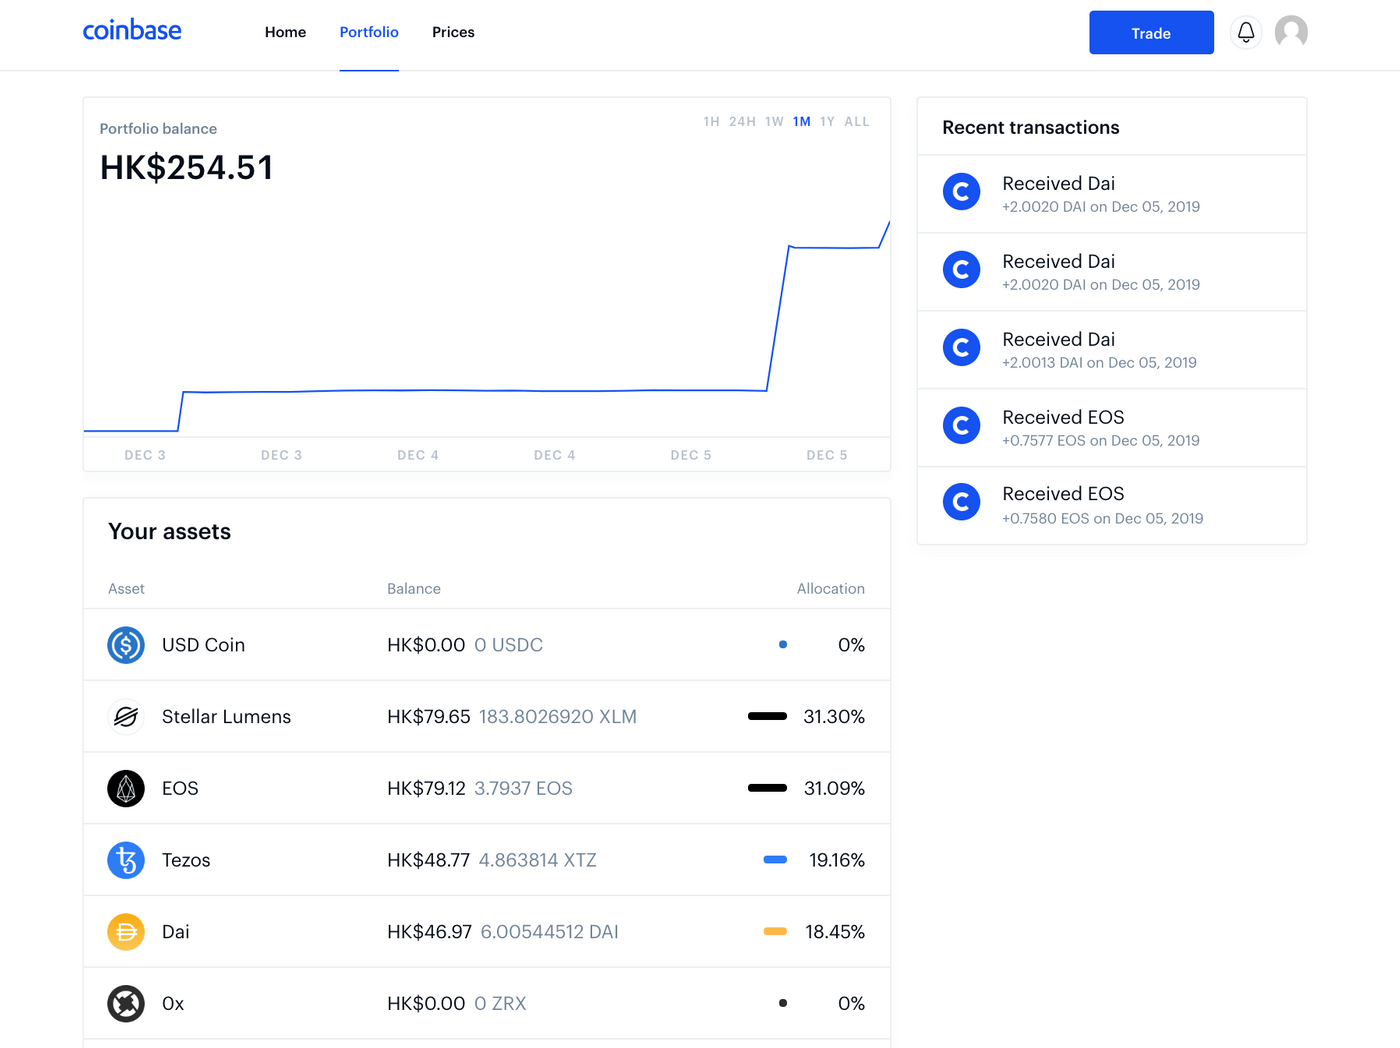Open the Prices page
This screenshot has height=1048, width=1400.
[x=453, y=32]
